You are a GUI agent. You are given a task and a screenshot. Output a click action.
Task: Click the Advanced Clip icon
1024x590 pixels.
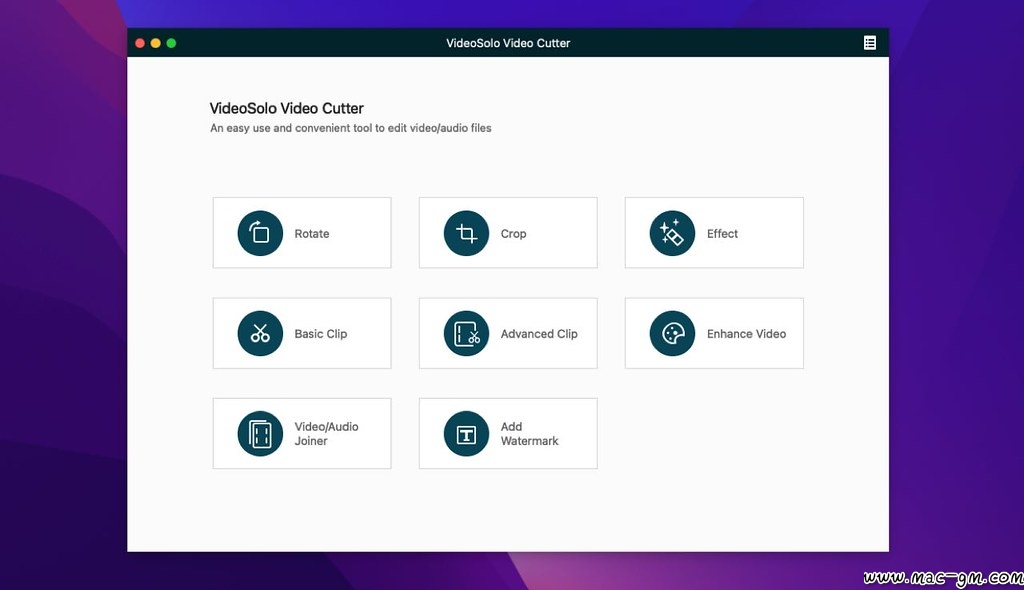click(x=466, y=333)
